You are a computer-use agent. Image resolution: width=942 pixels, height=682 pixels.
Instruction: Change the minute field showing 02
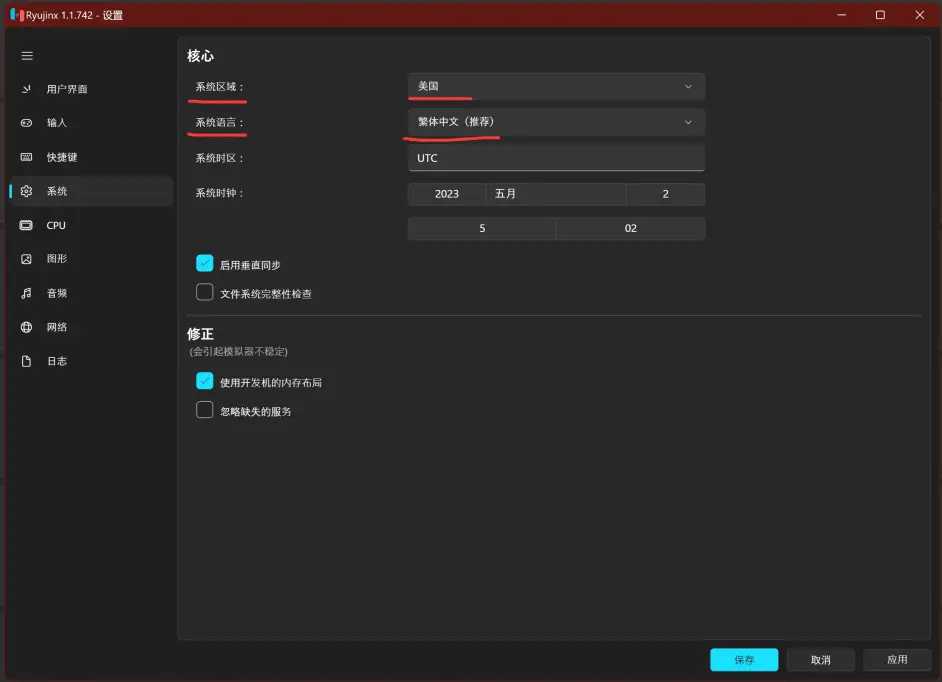coord(631,228)
